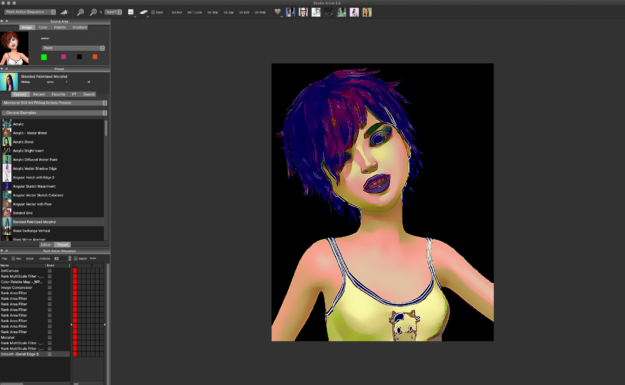
Task: Click the current preset preview thumbnail
Action: [x=9, y=82]
